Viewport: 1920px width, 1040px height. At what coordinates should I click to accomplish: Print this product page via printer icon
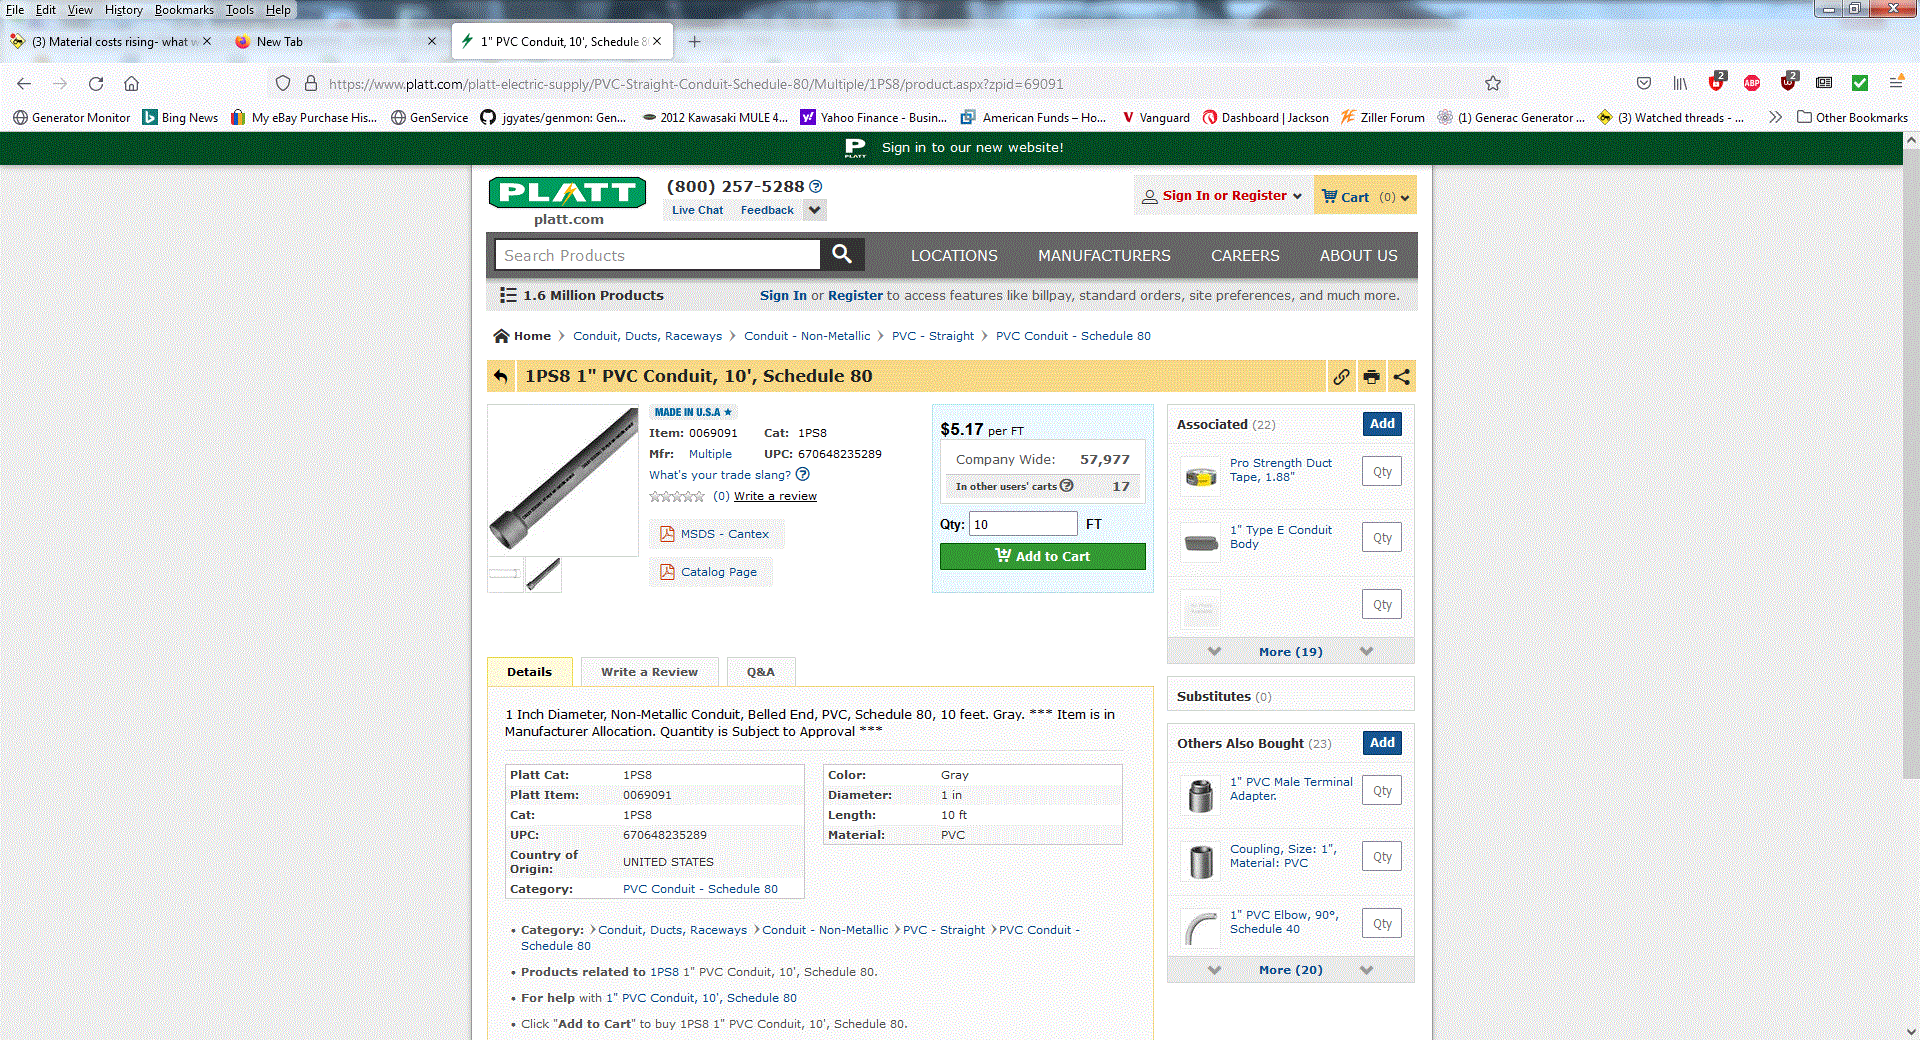tap(1371, 377)
